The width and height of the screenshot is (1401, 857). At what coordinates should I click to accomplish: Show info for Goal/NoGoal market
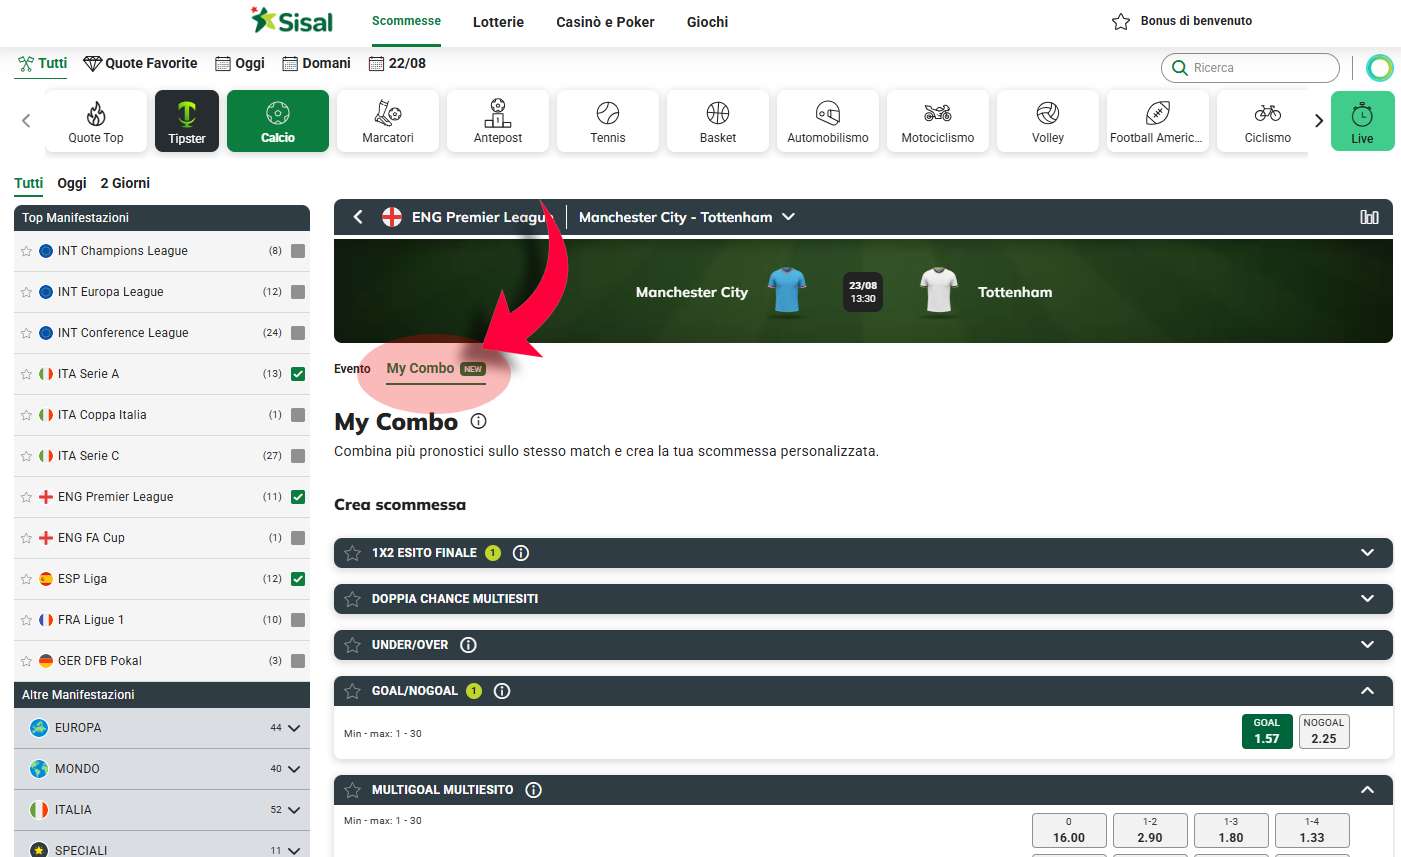coord(502,691)
